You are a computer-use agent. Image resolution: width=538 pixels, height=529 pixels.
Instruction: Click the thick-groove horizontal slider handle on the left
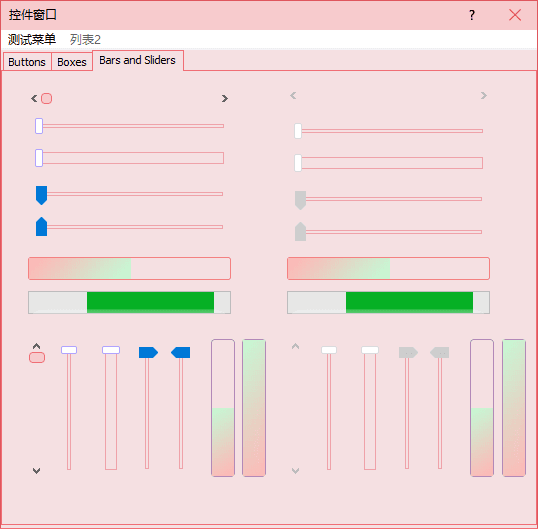click(39, 158)
